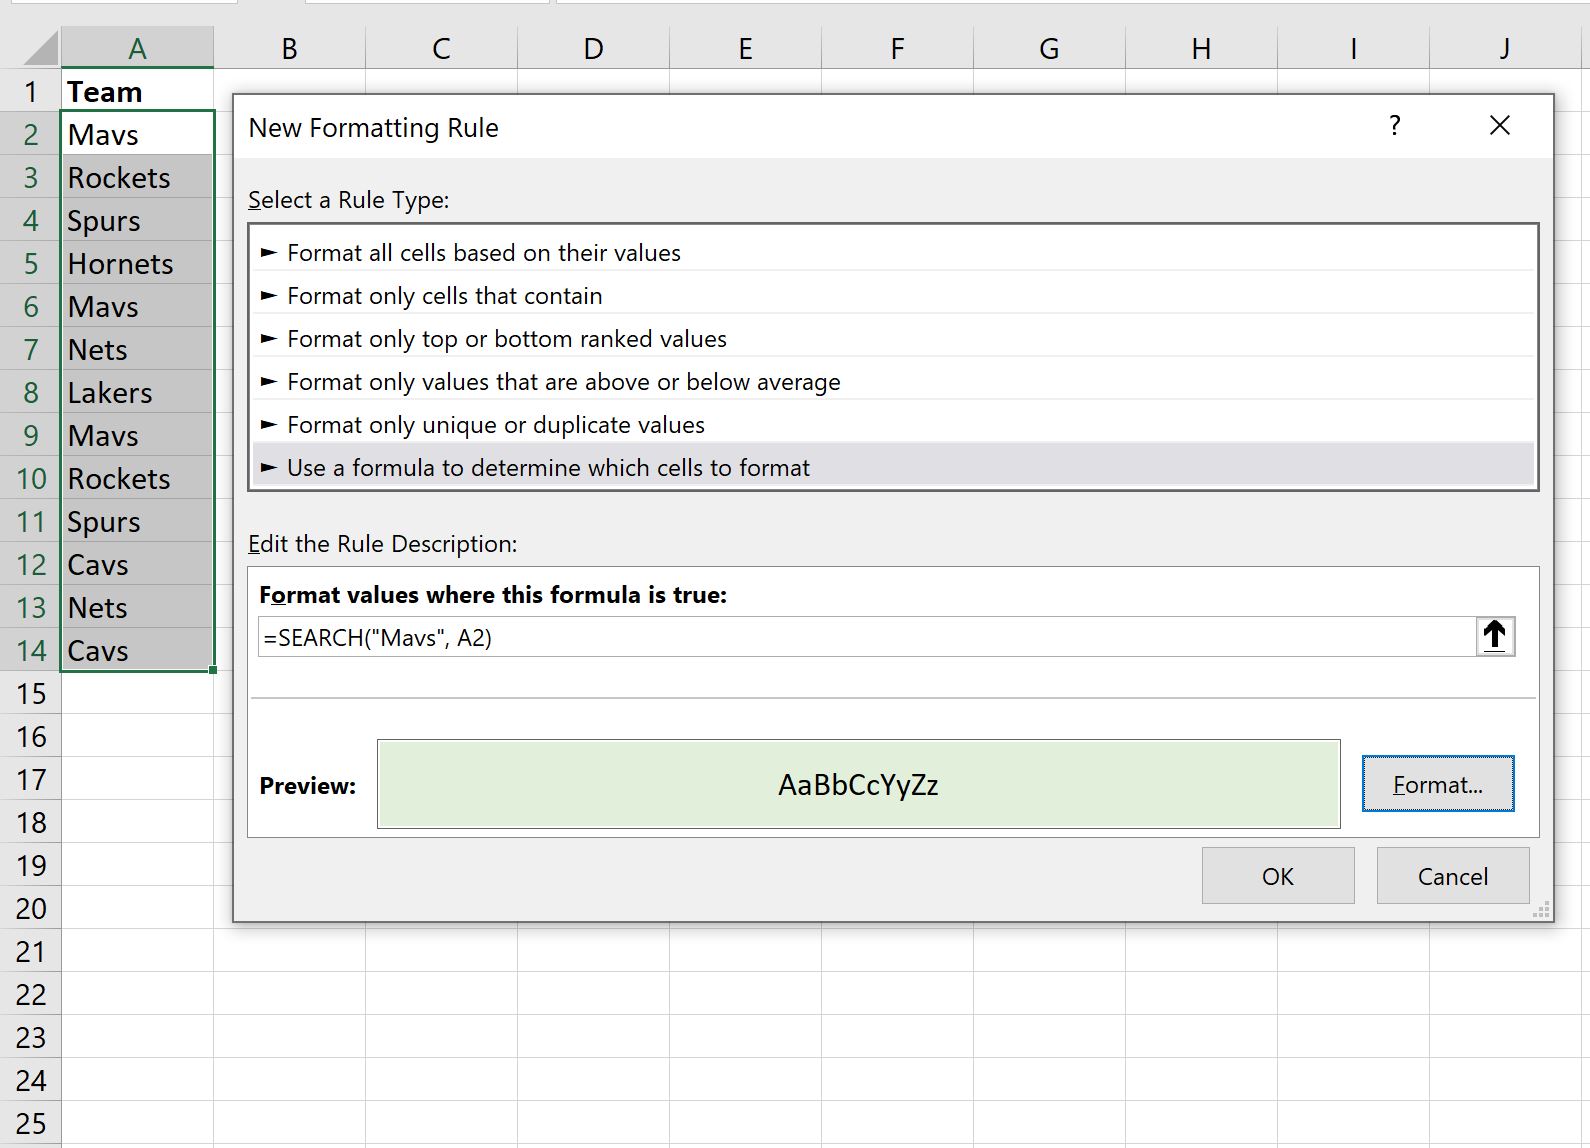Click the AaBbCcYyZz preview box

pyautogui.click(x=858, y=784)
